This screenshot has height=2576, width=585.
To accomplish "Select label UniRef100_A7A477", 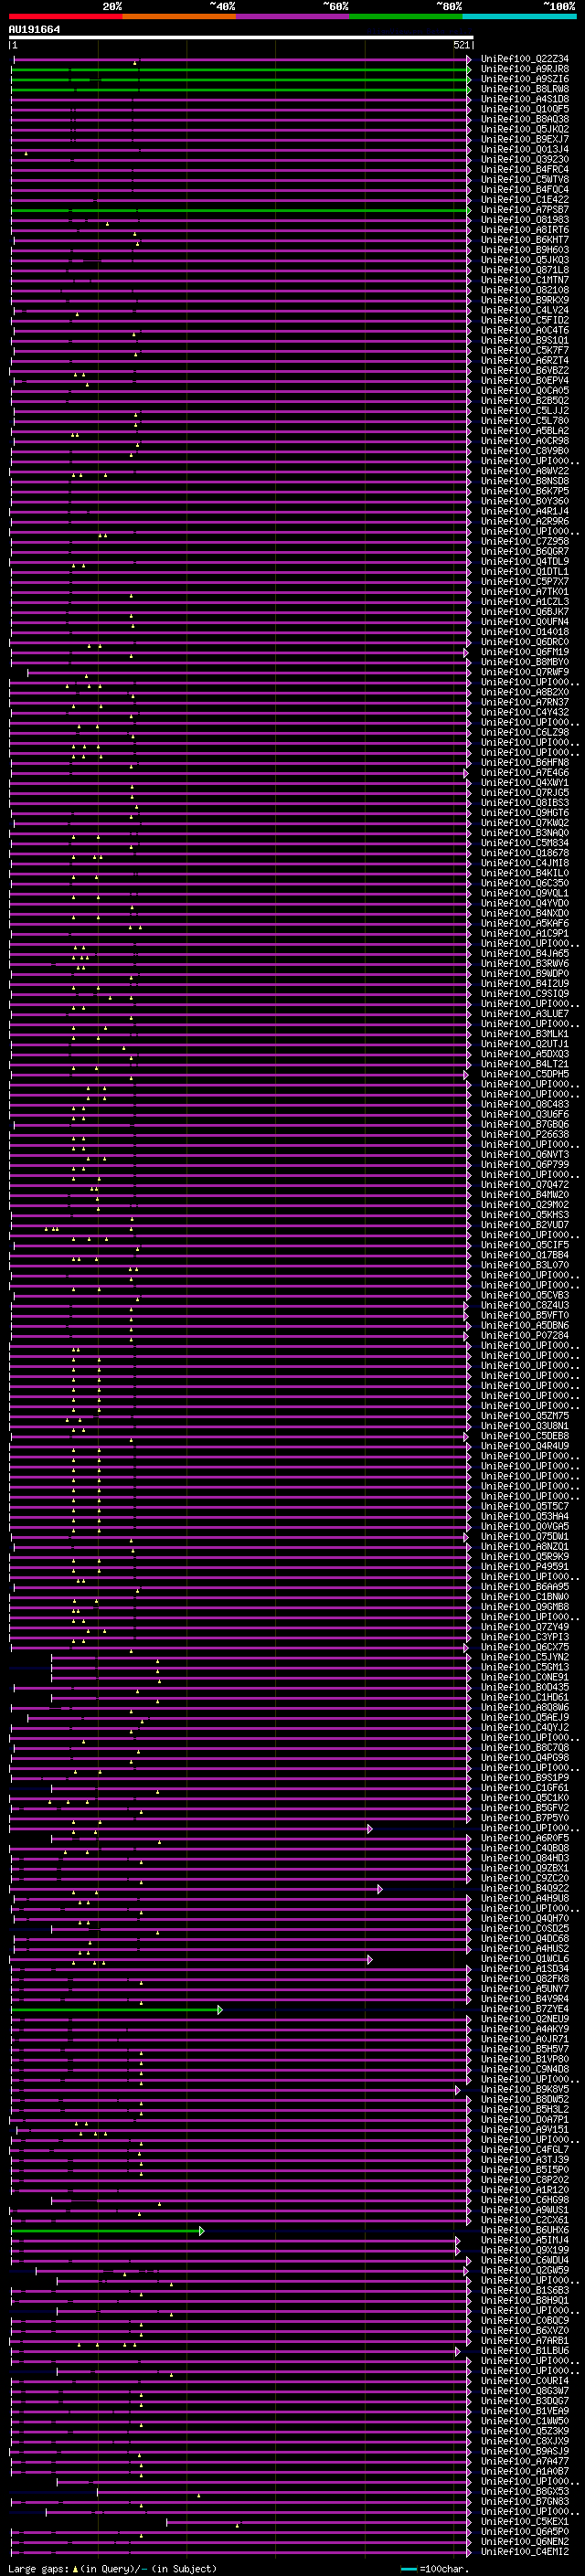I will pos(525,2461).
